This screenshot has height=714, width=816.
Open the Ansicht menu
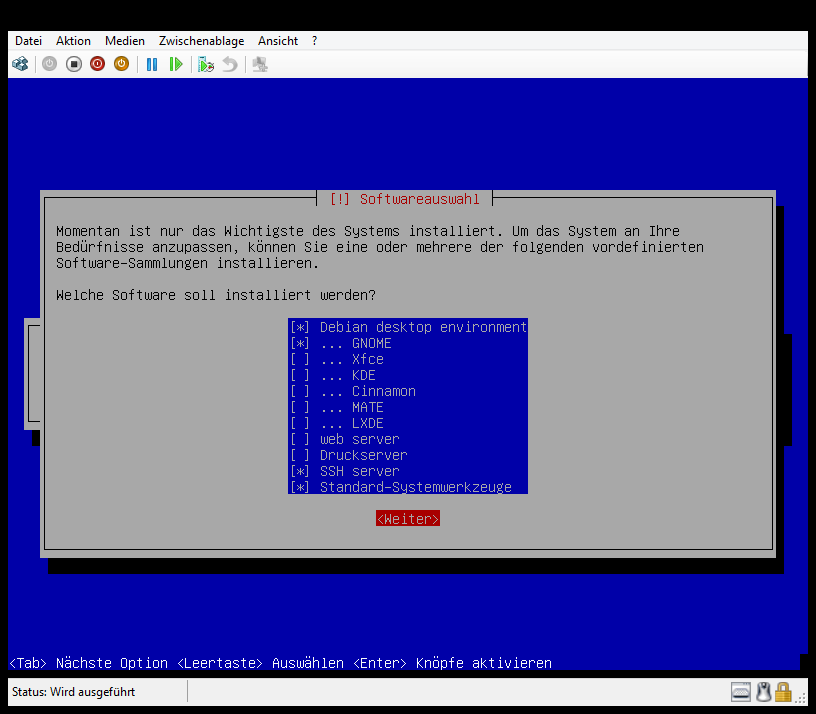click(278, 41)
